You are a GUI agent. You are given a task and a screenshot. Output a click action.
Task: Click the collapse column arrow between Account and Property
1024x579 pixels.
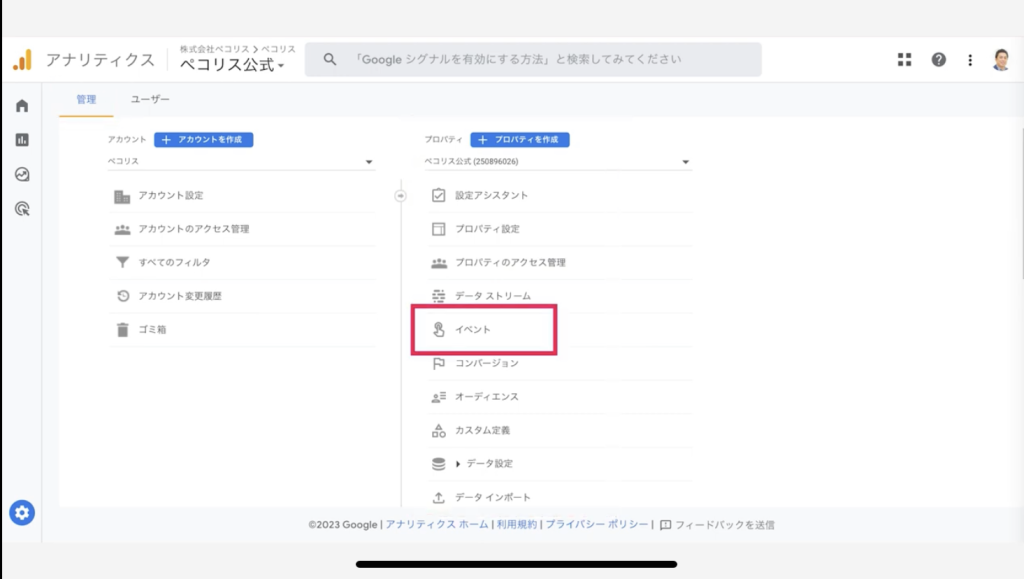pos(400,196)
